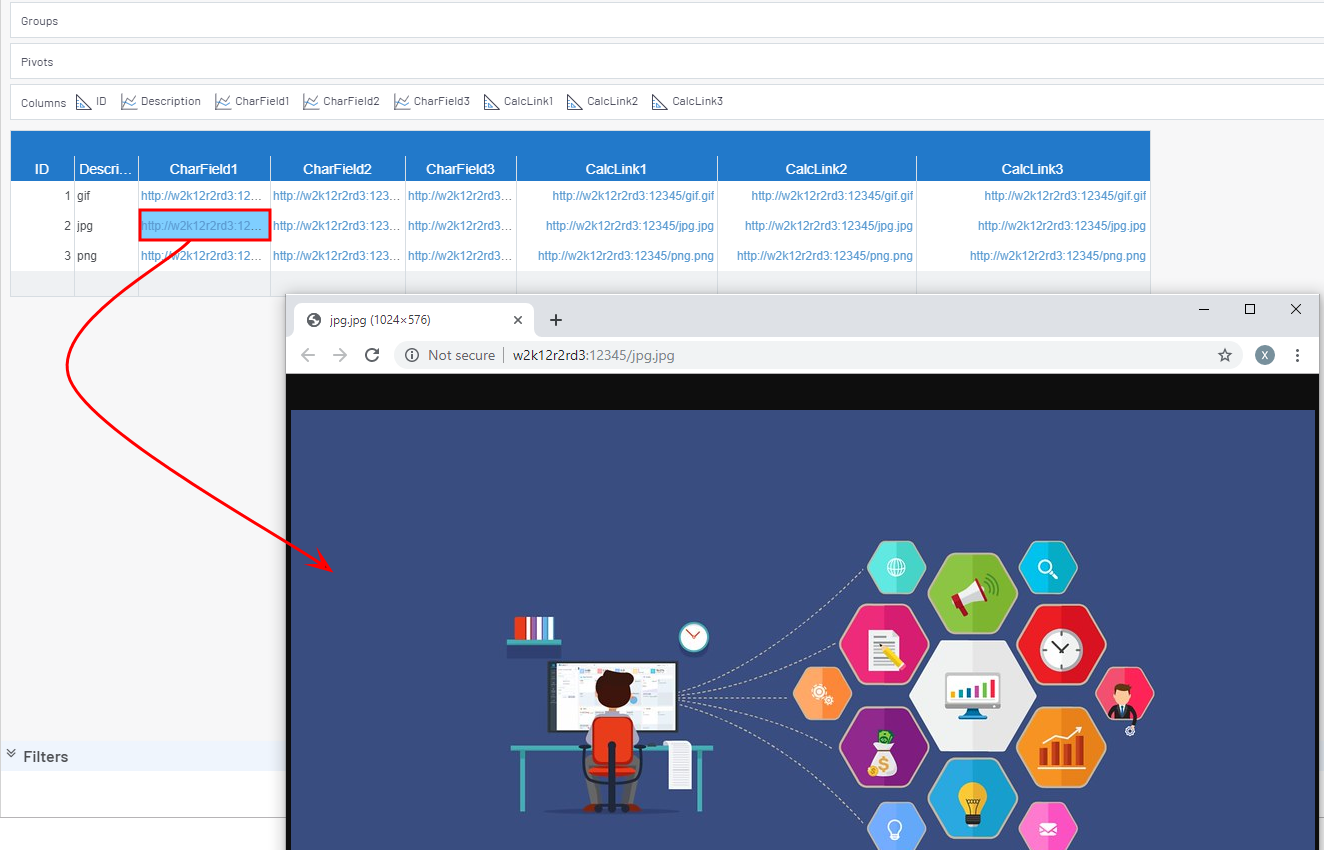Click the browser address bar URL
1324x850 pixels.
pos(593,355)
